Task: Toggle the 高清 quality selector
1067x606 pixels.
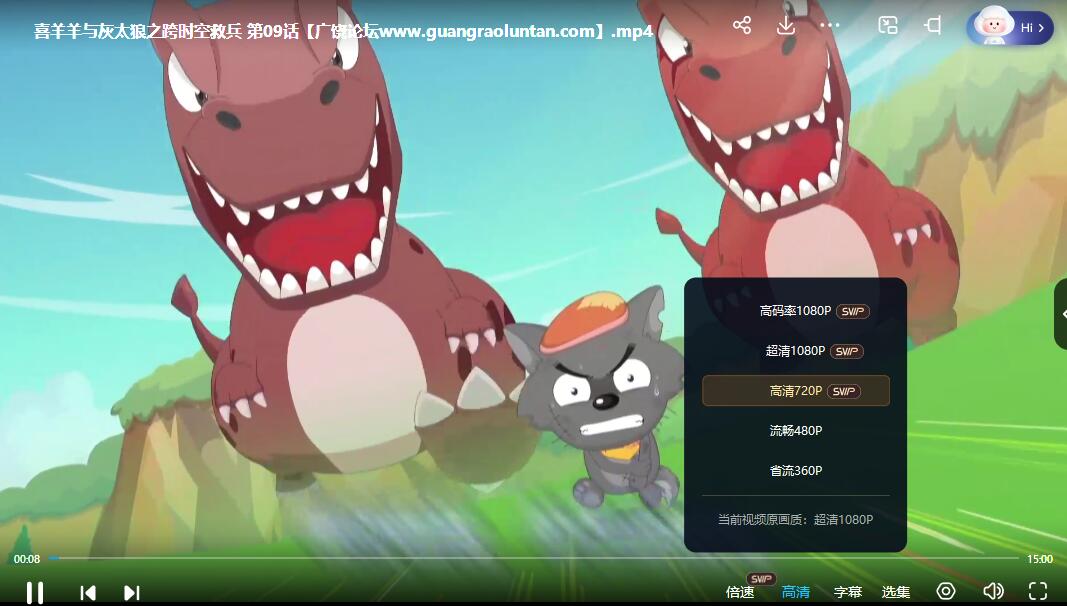Action: (795, 592)
